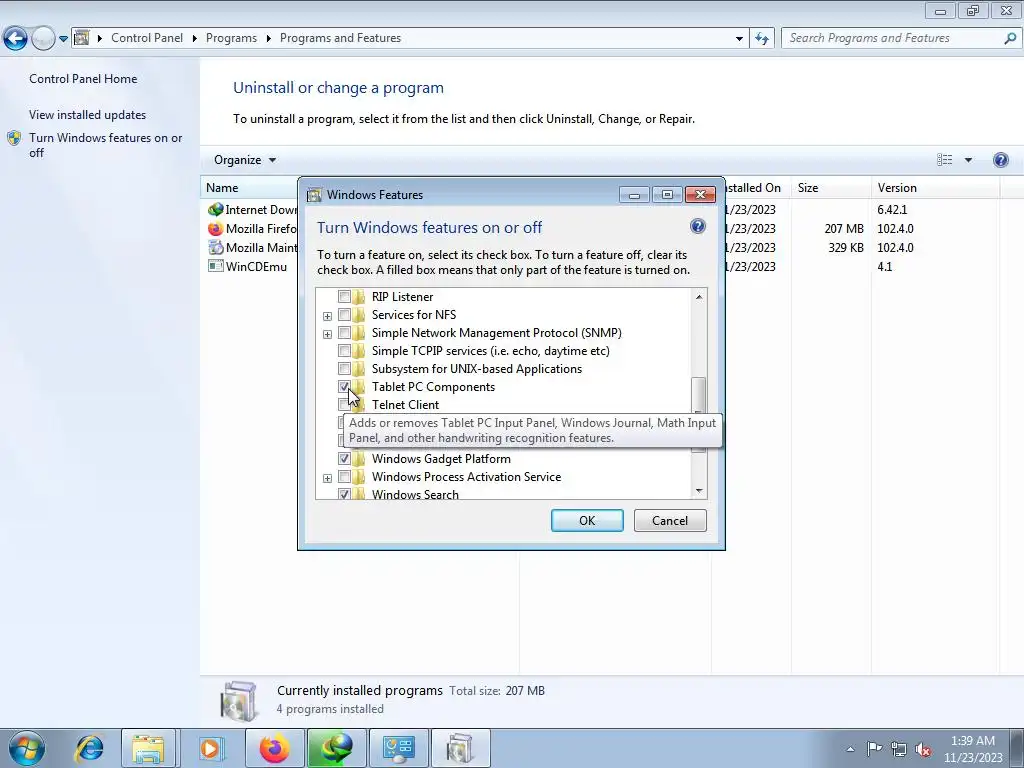This screenshot has height=768, width=1024.
Task: Select Programs in the breadcrumb path
Action: 231,38
